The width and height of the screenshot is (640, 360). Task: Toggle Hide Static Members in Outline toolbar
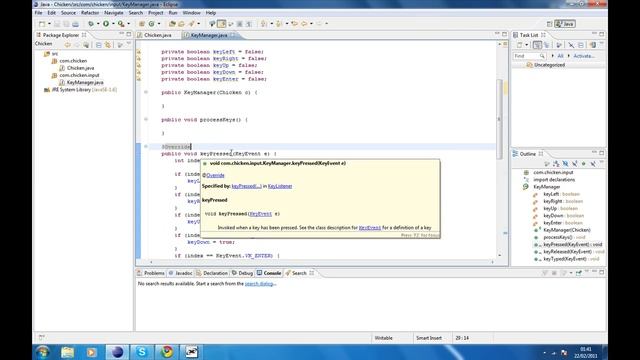(x=575, y=164)
